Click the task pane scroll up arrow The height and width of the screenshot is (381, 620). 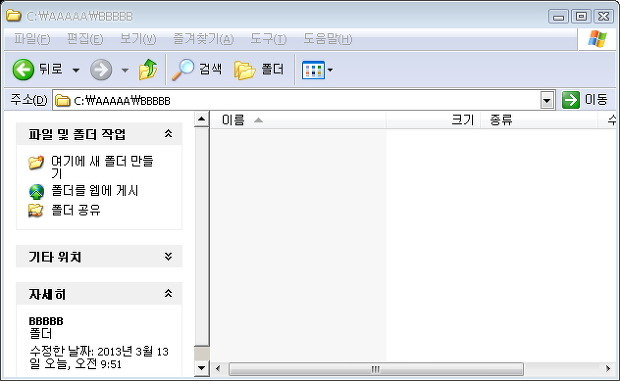tap(202, 119)
